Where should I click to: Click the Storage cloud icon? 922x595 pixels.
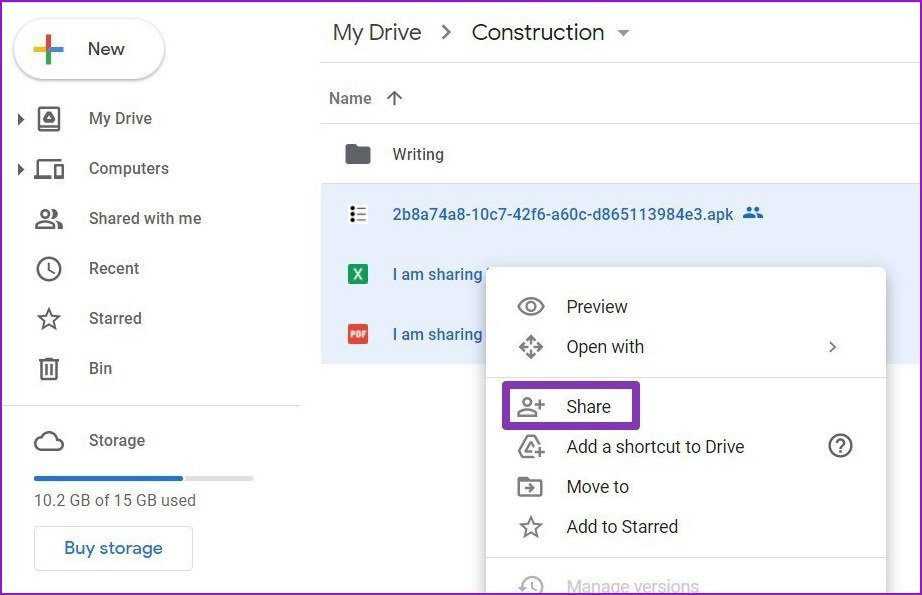[x=49, y=441]
